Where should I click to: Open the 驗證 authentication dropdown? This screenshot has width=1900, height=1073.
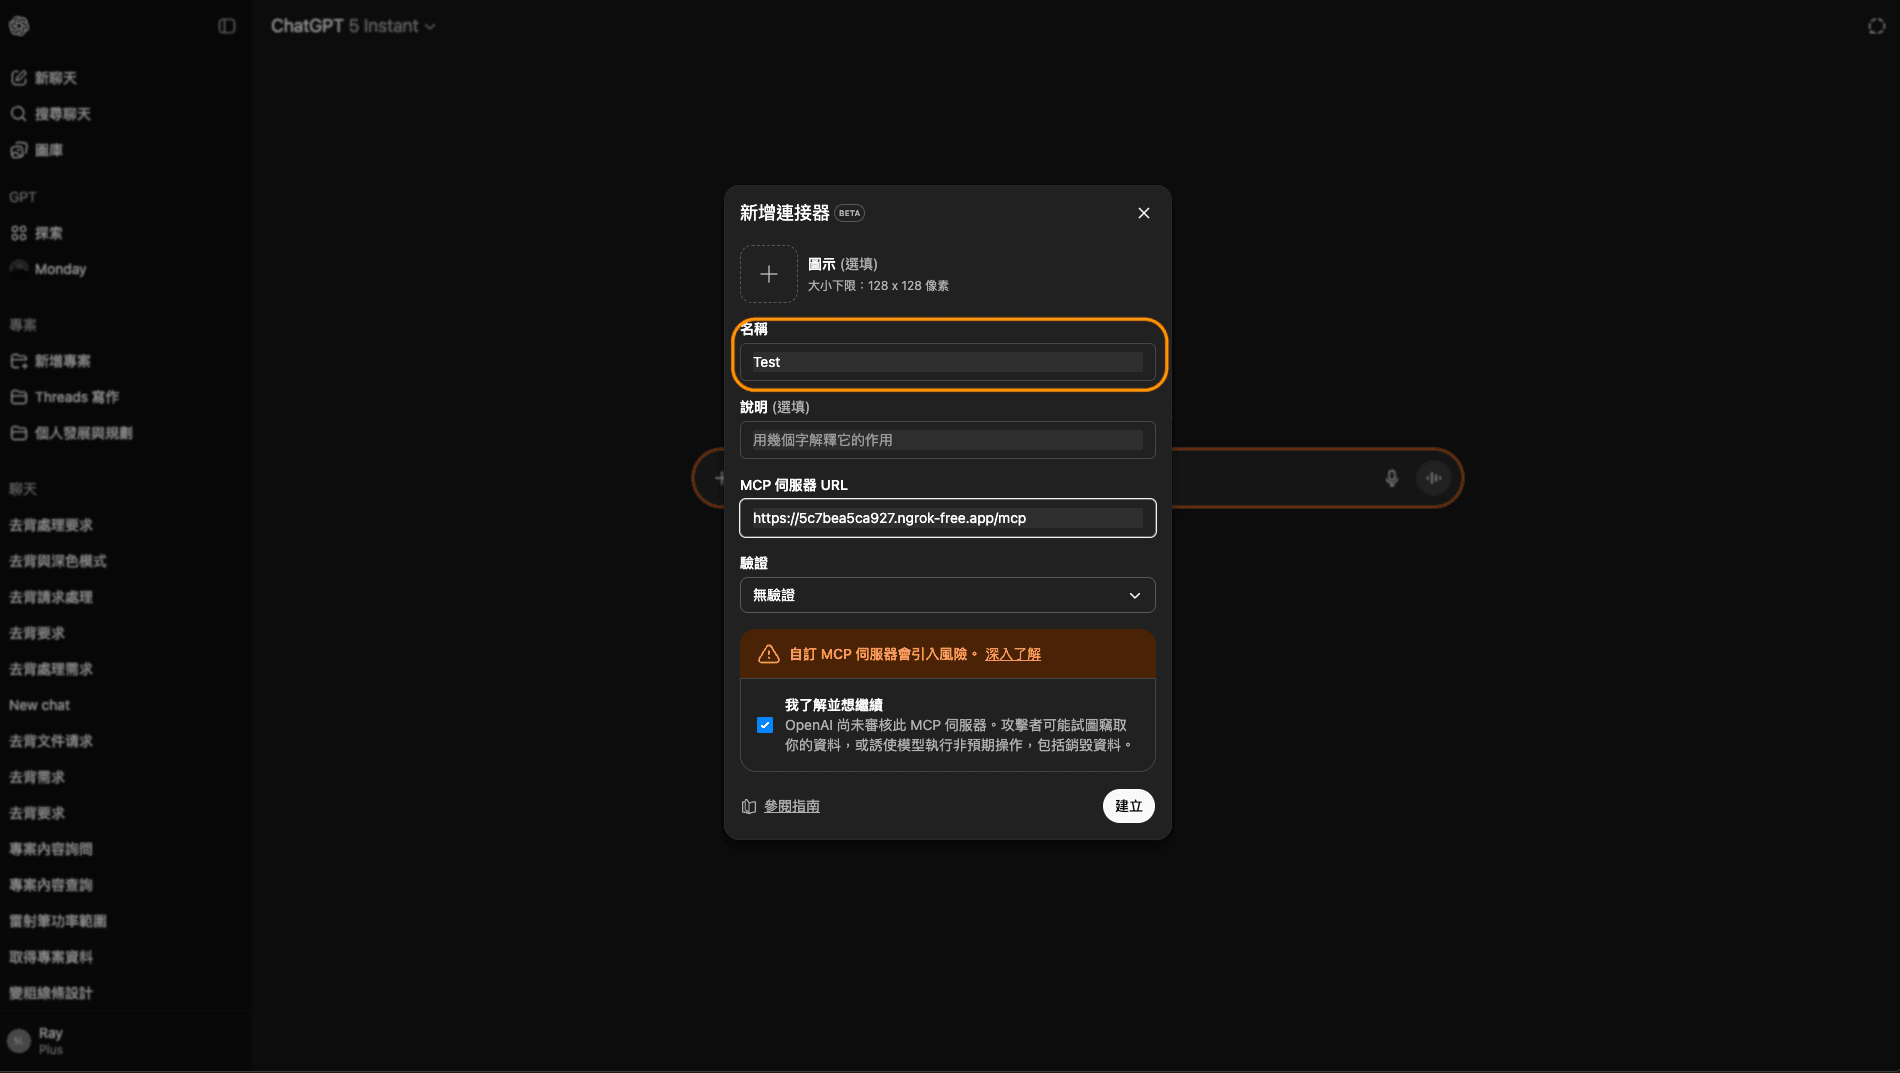[946, 595]
